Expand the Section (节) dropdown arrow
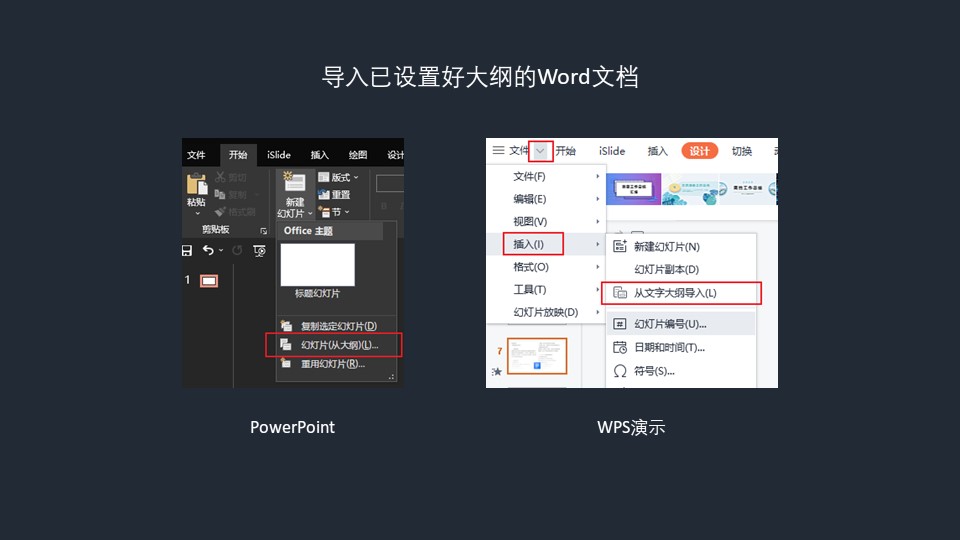The width and height of the screenshot is (960, 540). [347, 212]
